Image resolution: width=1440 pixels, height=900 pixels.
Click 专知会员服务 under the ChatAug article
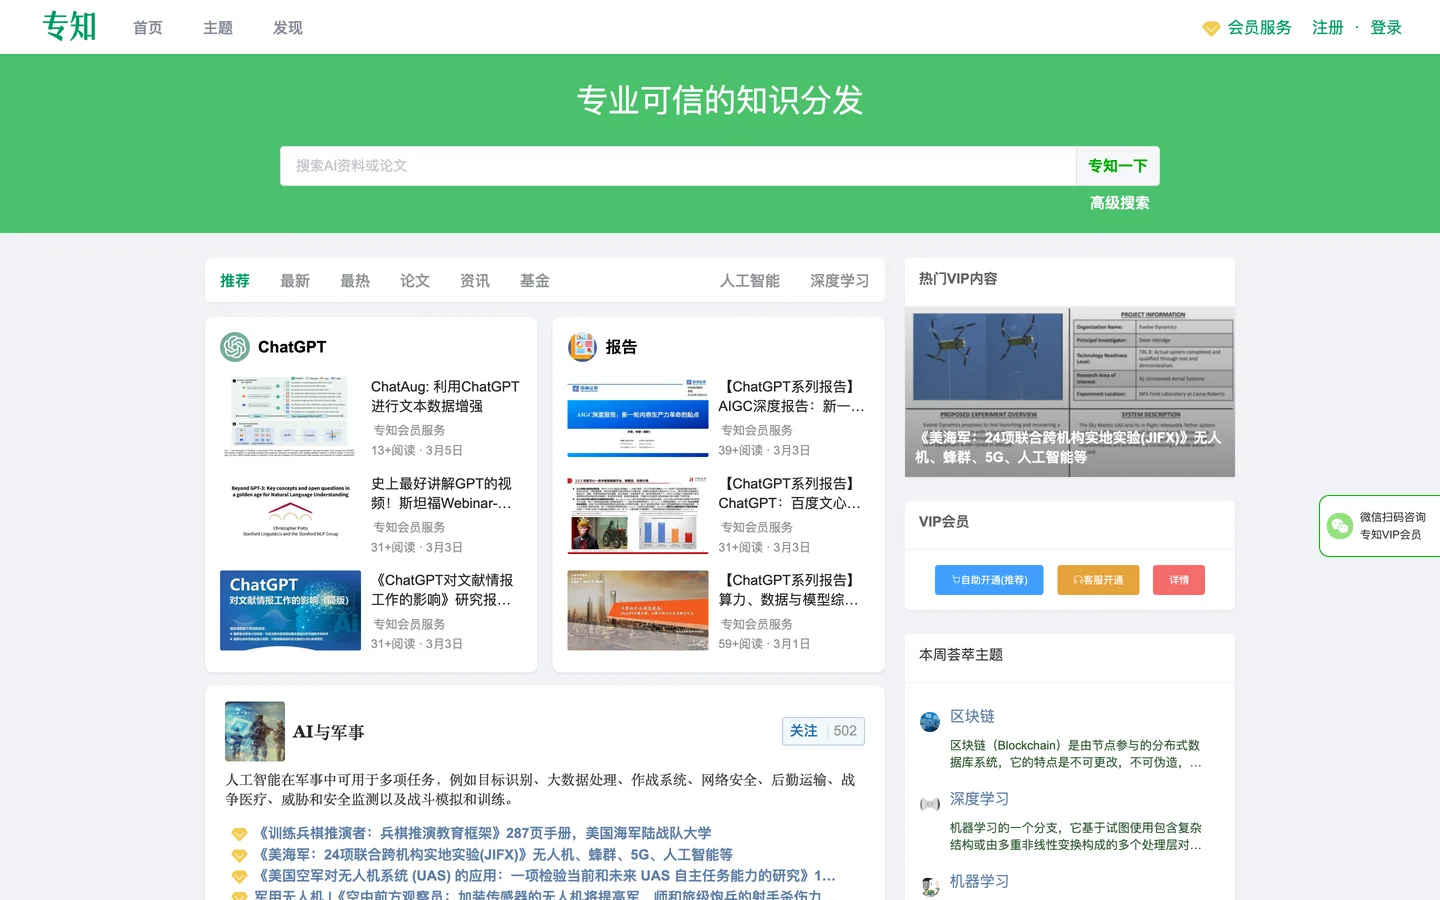tap(409, 431)
